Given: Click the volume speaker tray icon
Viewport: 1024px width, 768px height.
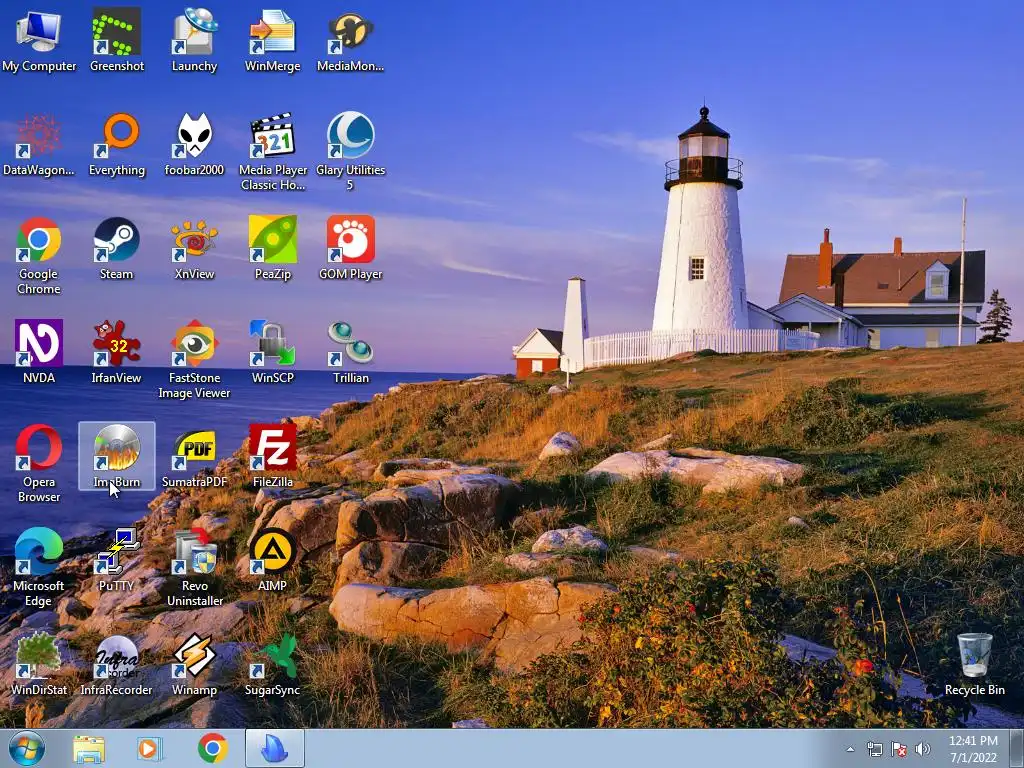Looking at the screenshot, I should pyautogui.click(x=923, y=749).
